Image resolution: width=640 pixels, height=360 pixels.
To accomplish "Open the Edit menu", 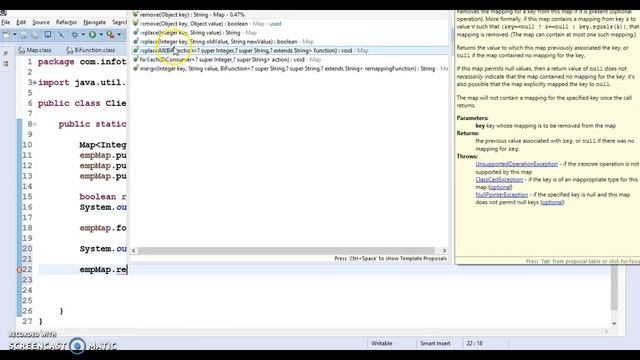I will tap(21, 22).
